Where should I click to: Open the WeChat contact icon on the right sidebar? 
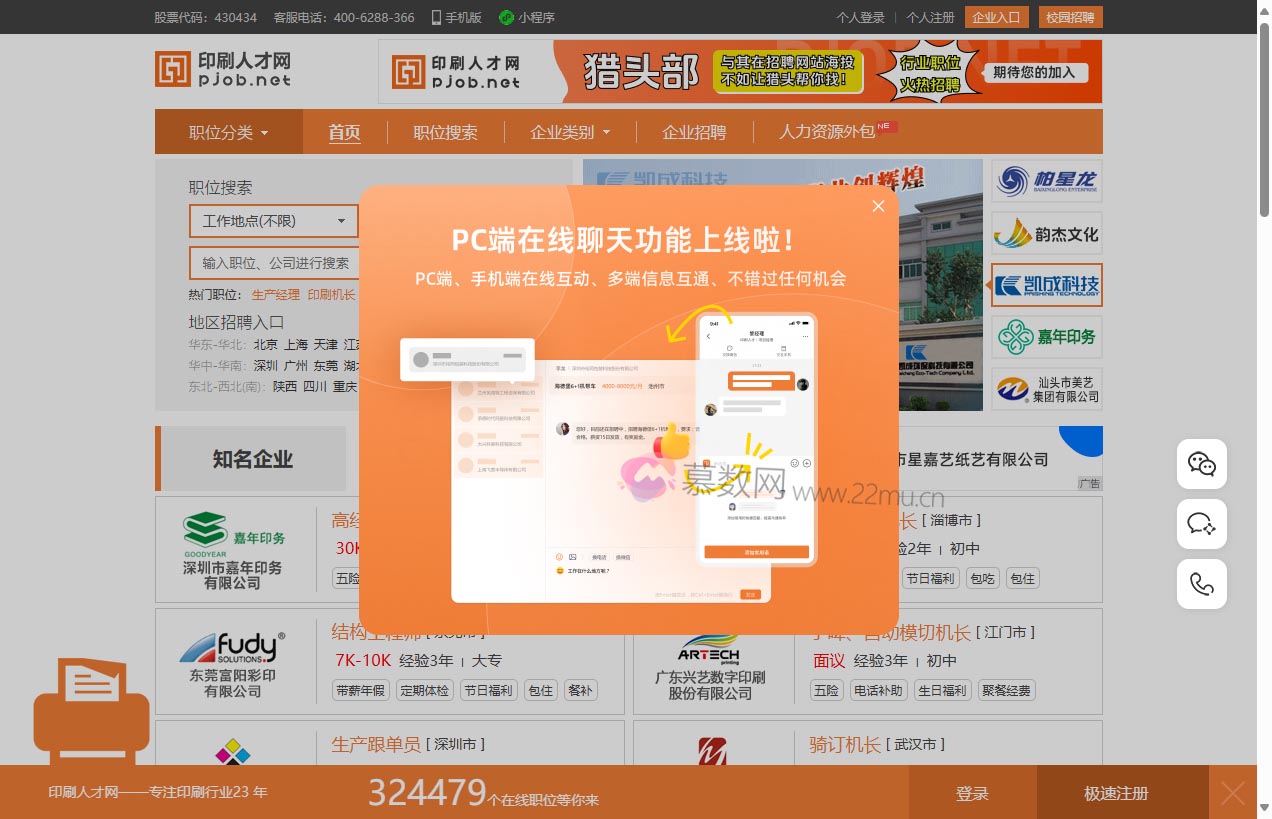[x=1201, y=464]
